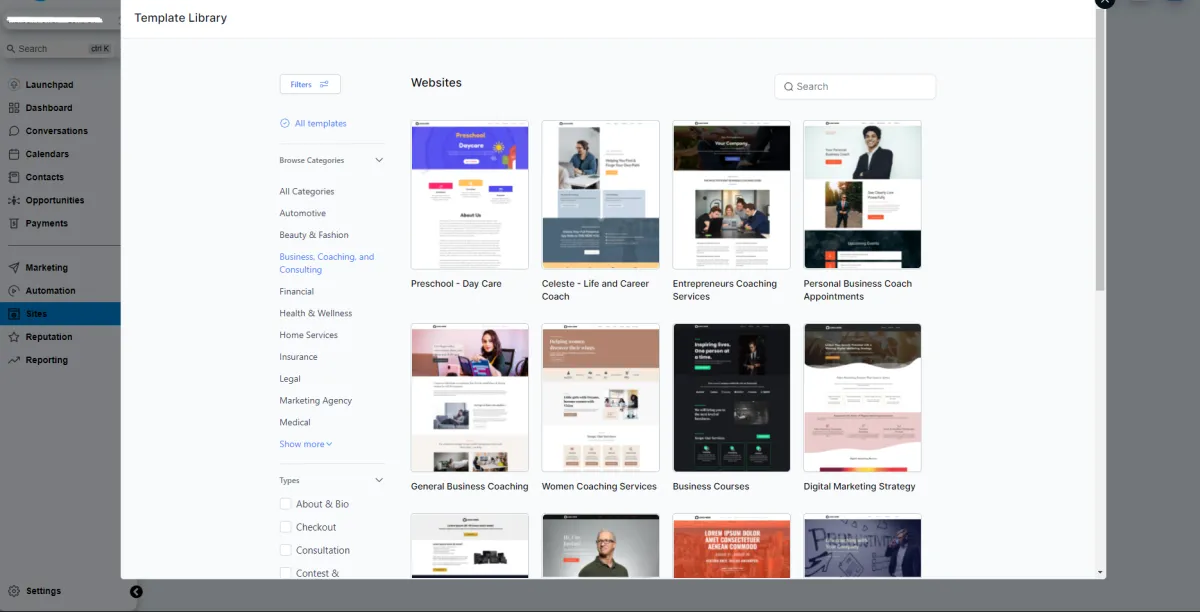Select the Financial category

(x=297, y=292)
